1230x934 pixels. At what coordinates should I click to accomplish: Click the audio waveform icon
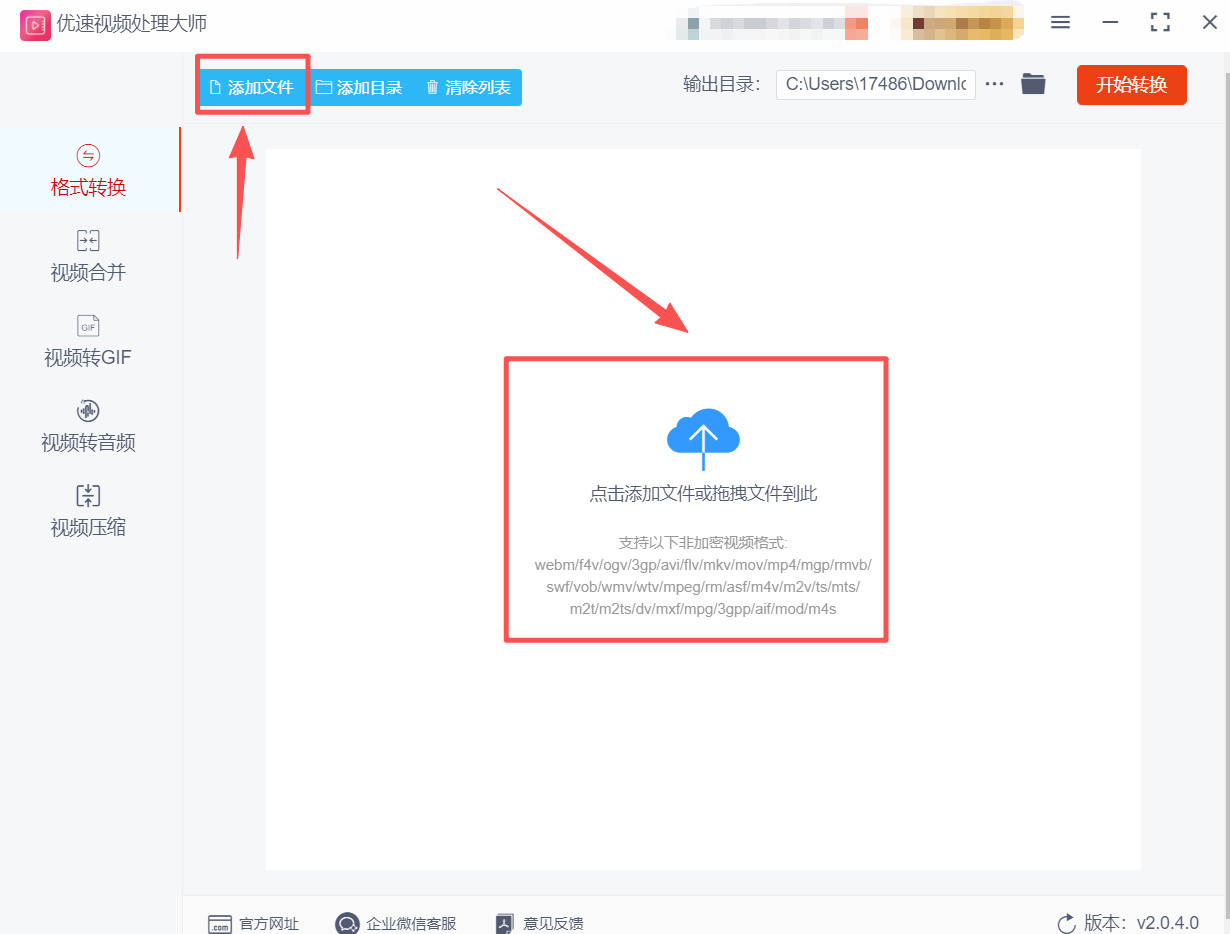(x=88, y=411)
